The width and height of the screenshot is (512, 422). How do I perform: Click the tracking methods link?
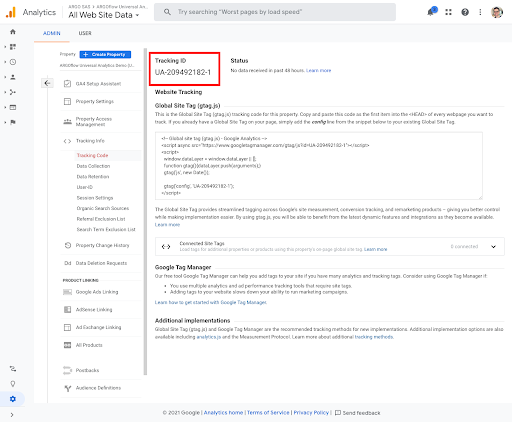(374, 337)
